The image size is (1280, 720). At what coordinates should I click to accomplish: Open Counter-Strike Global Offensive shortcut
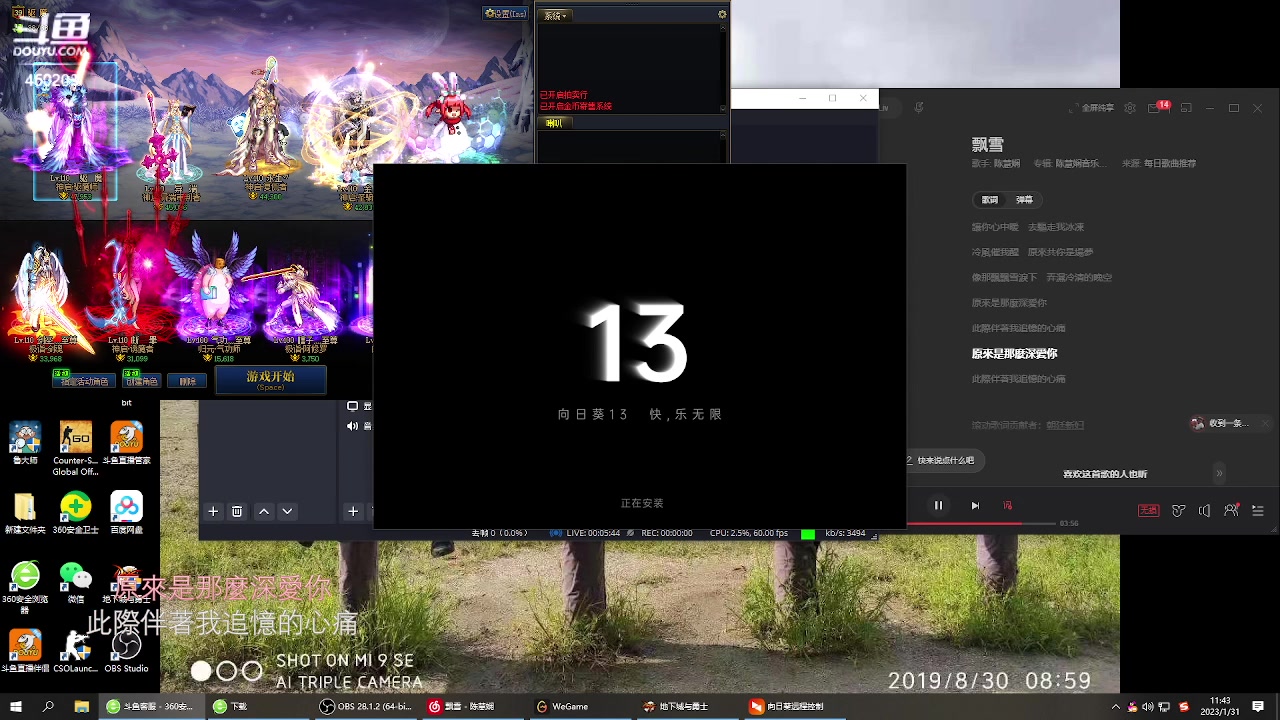point(76,449)
